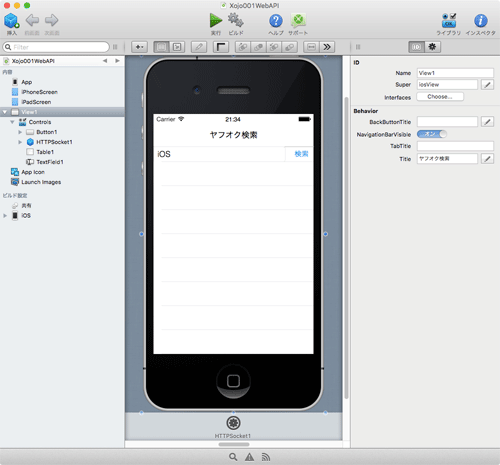
Task: Click the layout editor horizontal scrollbar
Action: (x=234, y=444)
